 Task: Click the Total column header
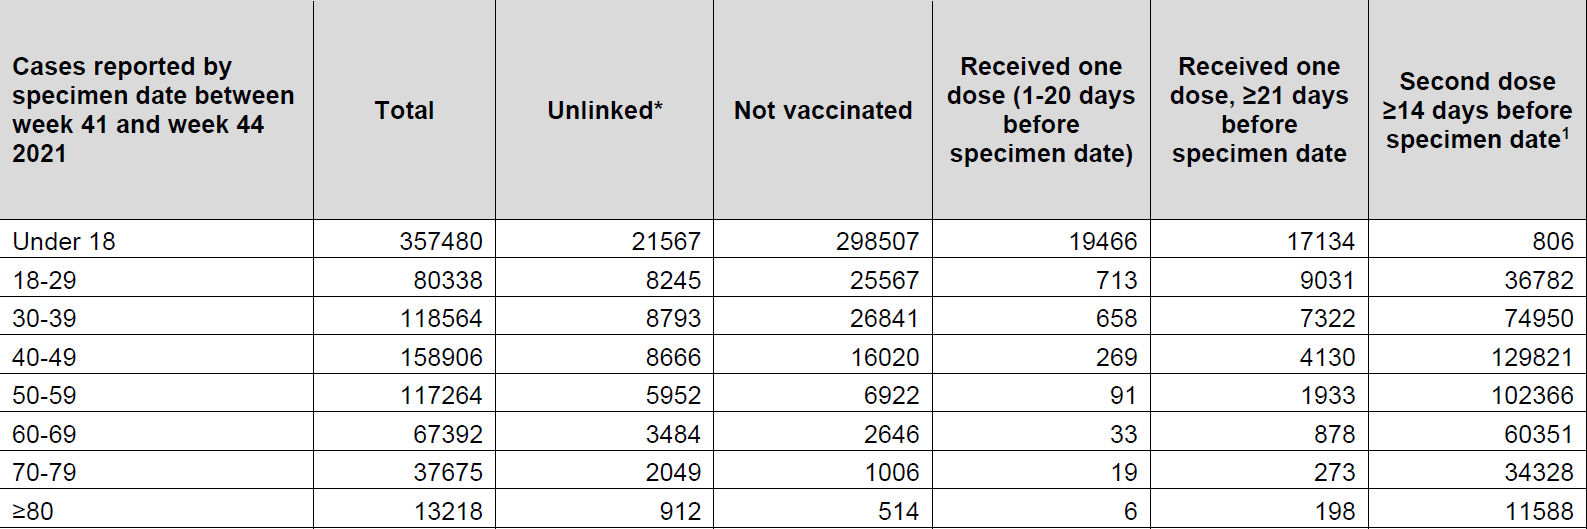404,110
